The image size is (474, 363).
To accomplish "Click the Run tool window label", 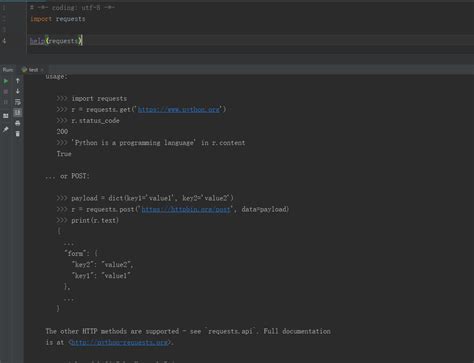I will tap(8, 70).
